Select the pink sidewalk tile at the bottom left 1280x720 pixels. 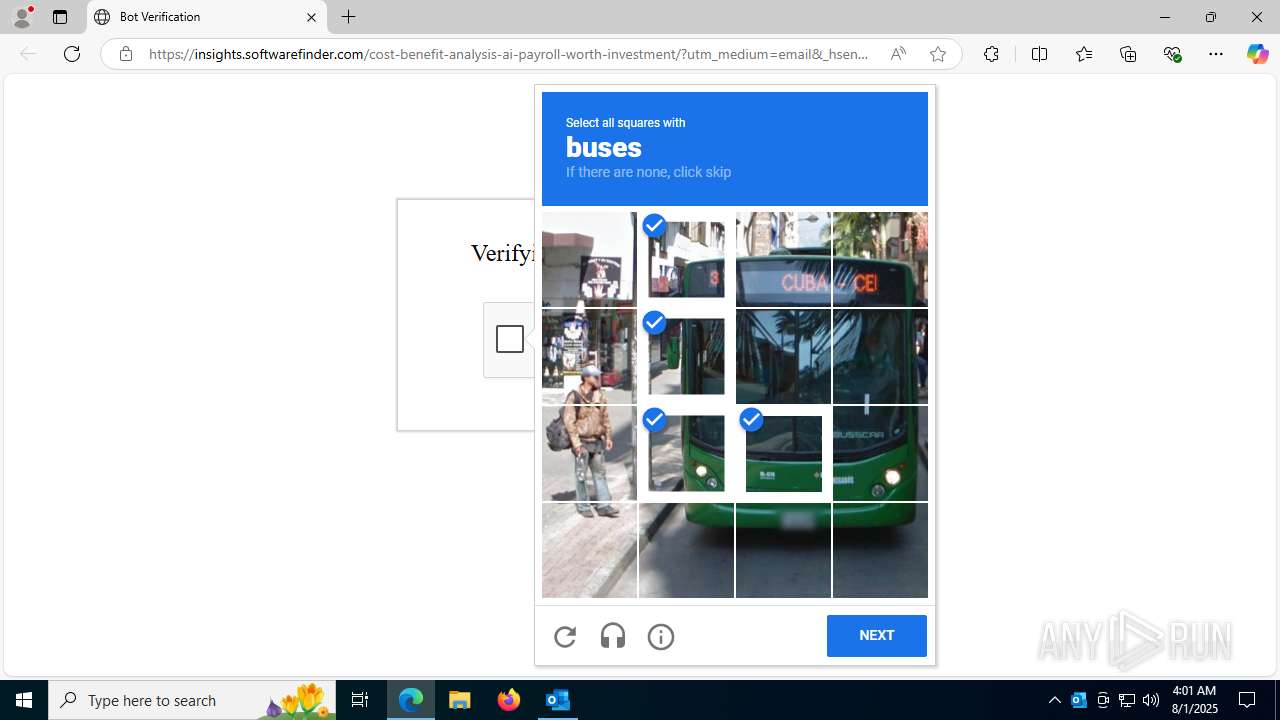pyautogui.click(x=589, y=550)
